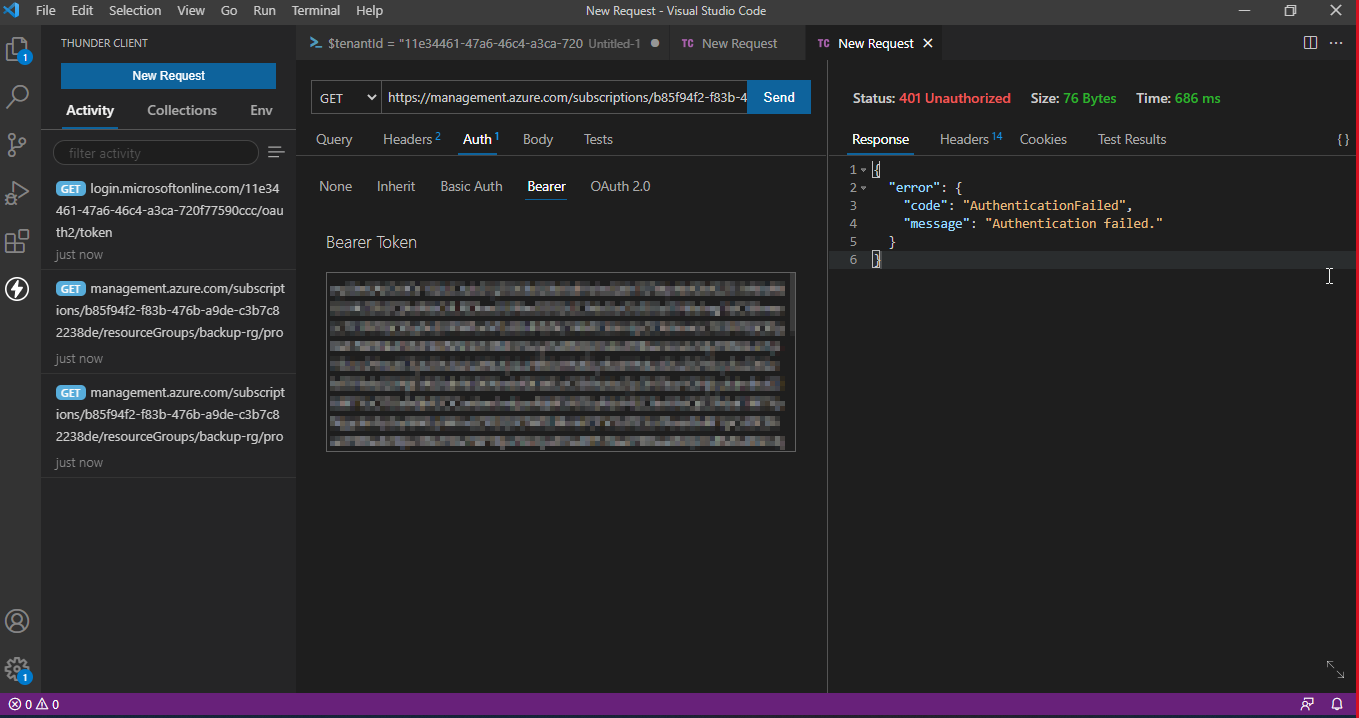Expand response panel with arrows icon
Viewport: 1359px width, 718px height.
point(1335,669)
